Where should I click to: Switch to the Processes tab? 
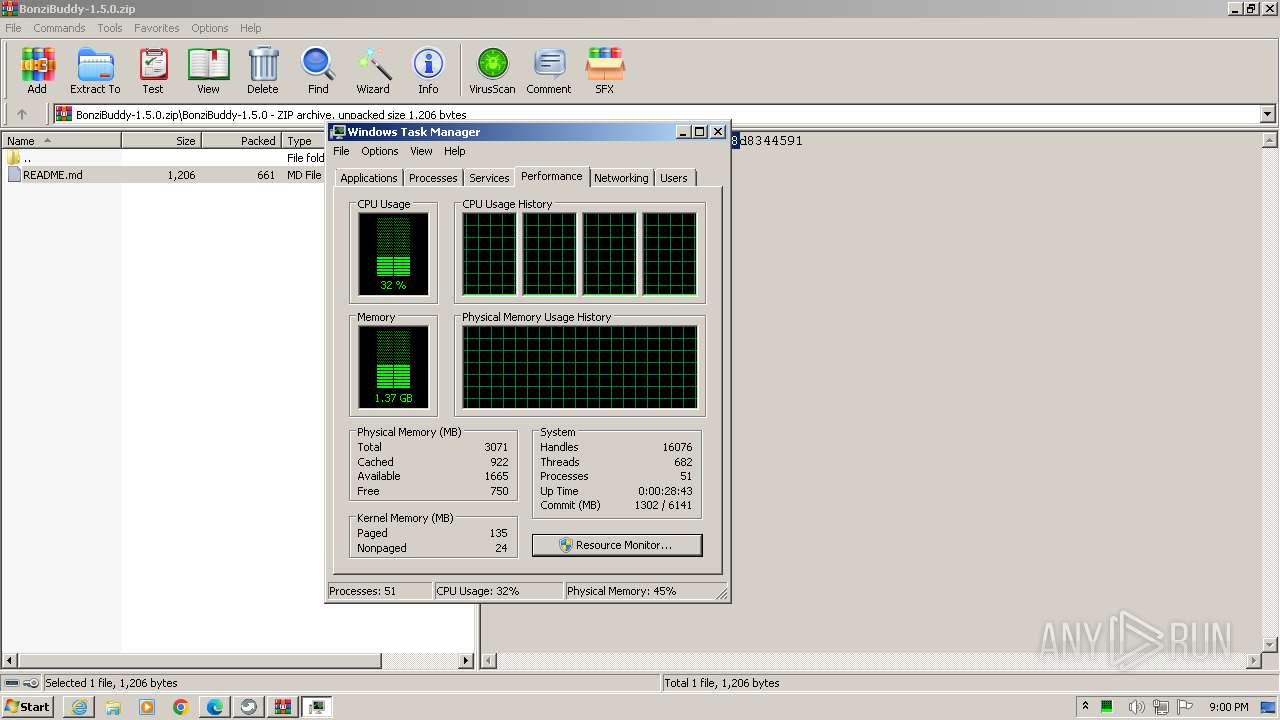(x=433, y=178)
